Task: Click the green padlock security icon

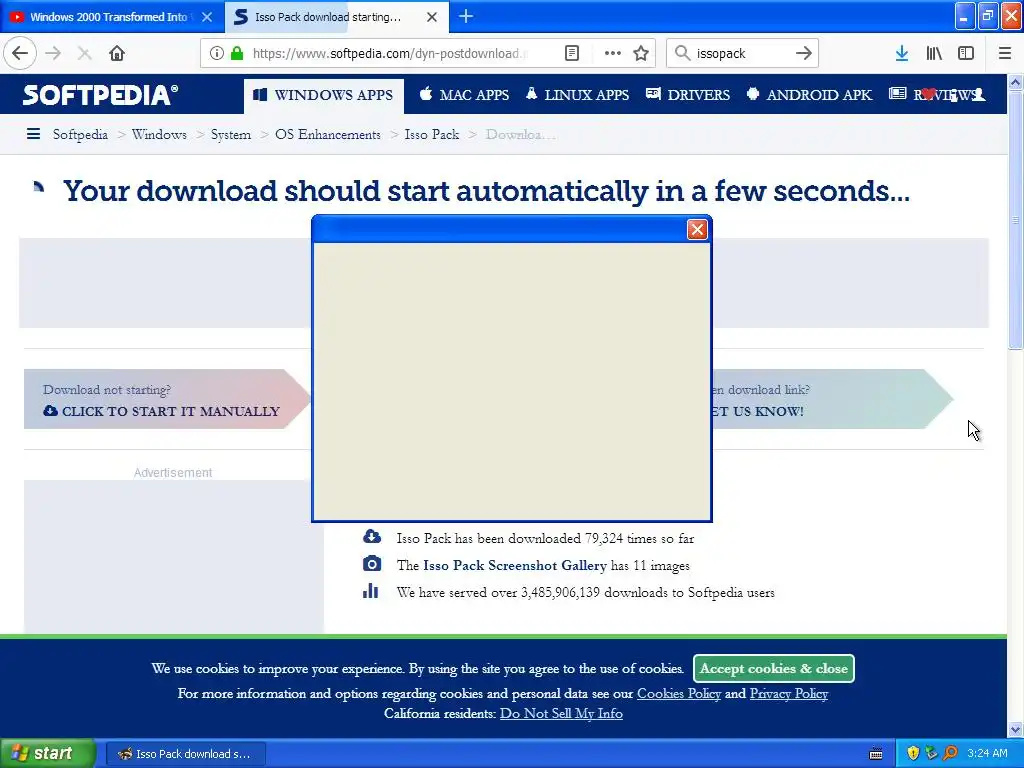Action: [236, 53]
